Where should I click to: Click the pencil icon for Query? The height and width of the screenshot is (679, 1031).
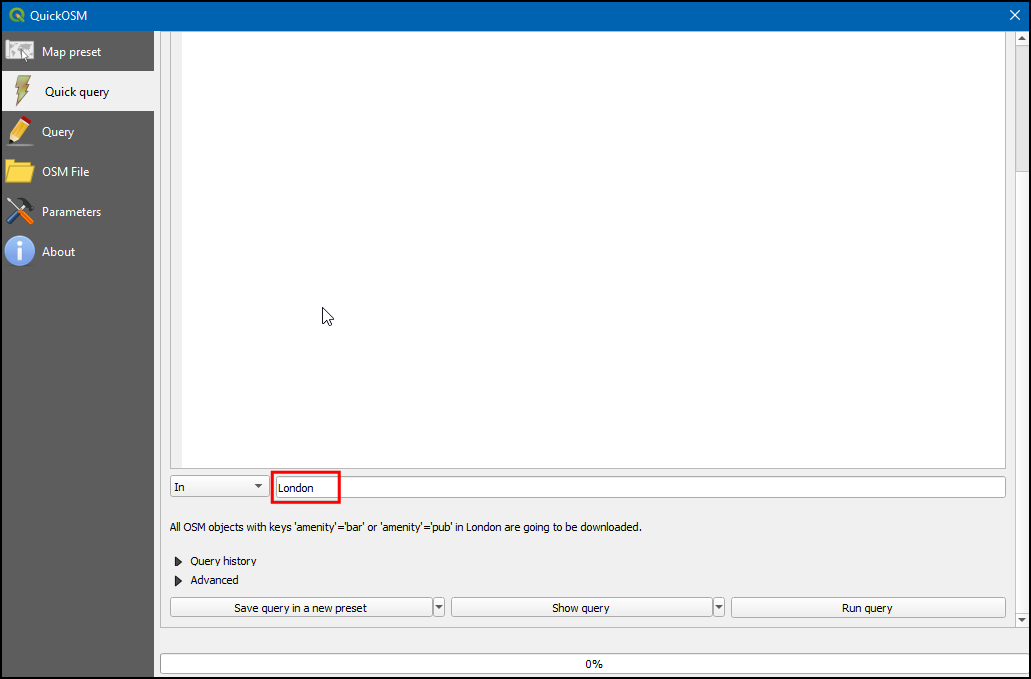pyautogui.click(x=20, y=131)
